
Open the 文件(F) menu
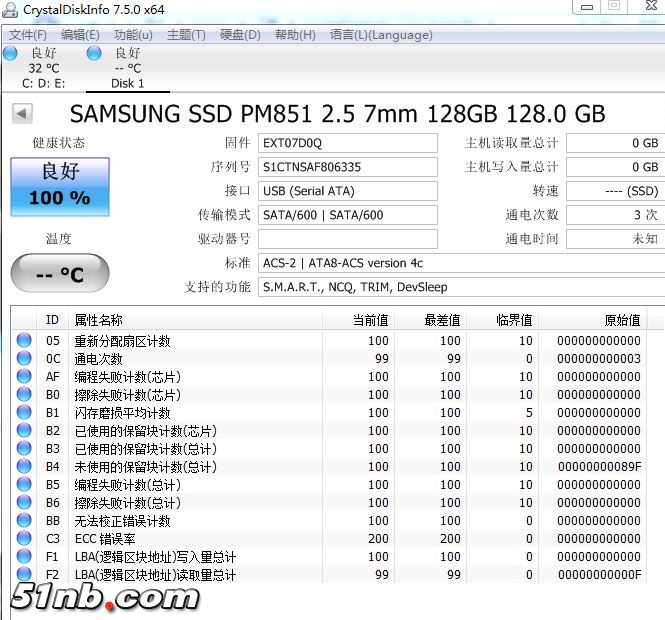(28, 35)
